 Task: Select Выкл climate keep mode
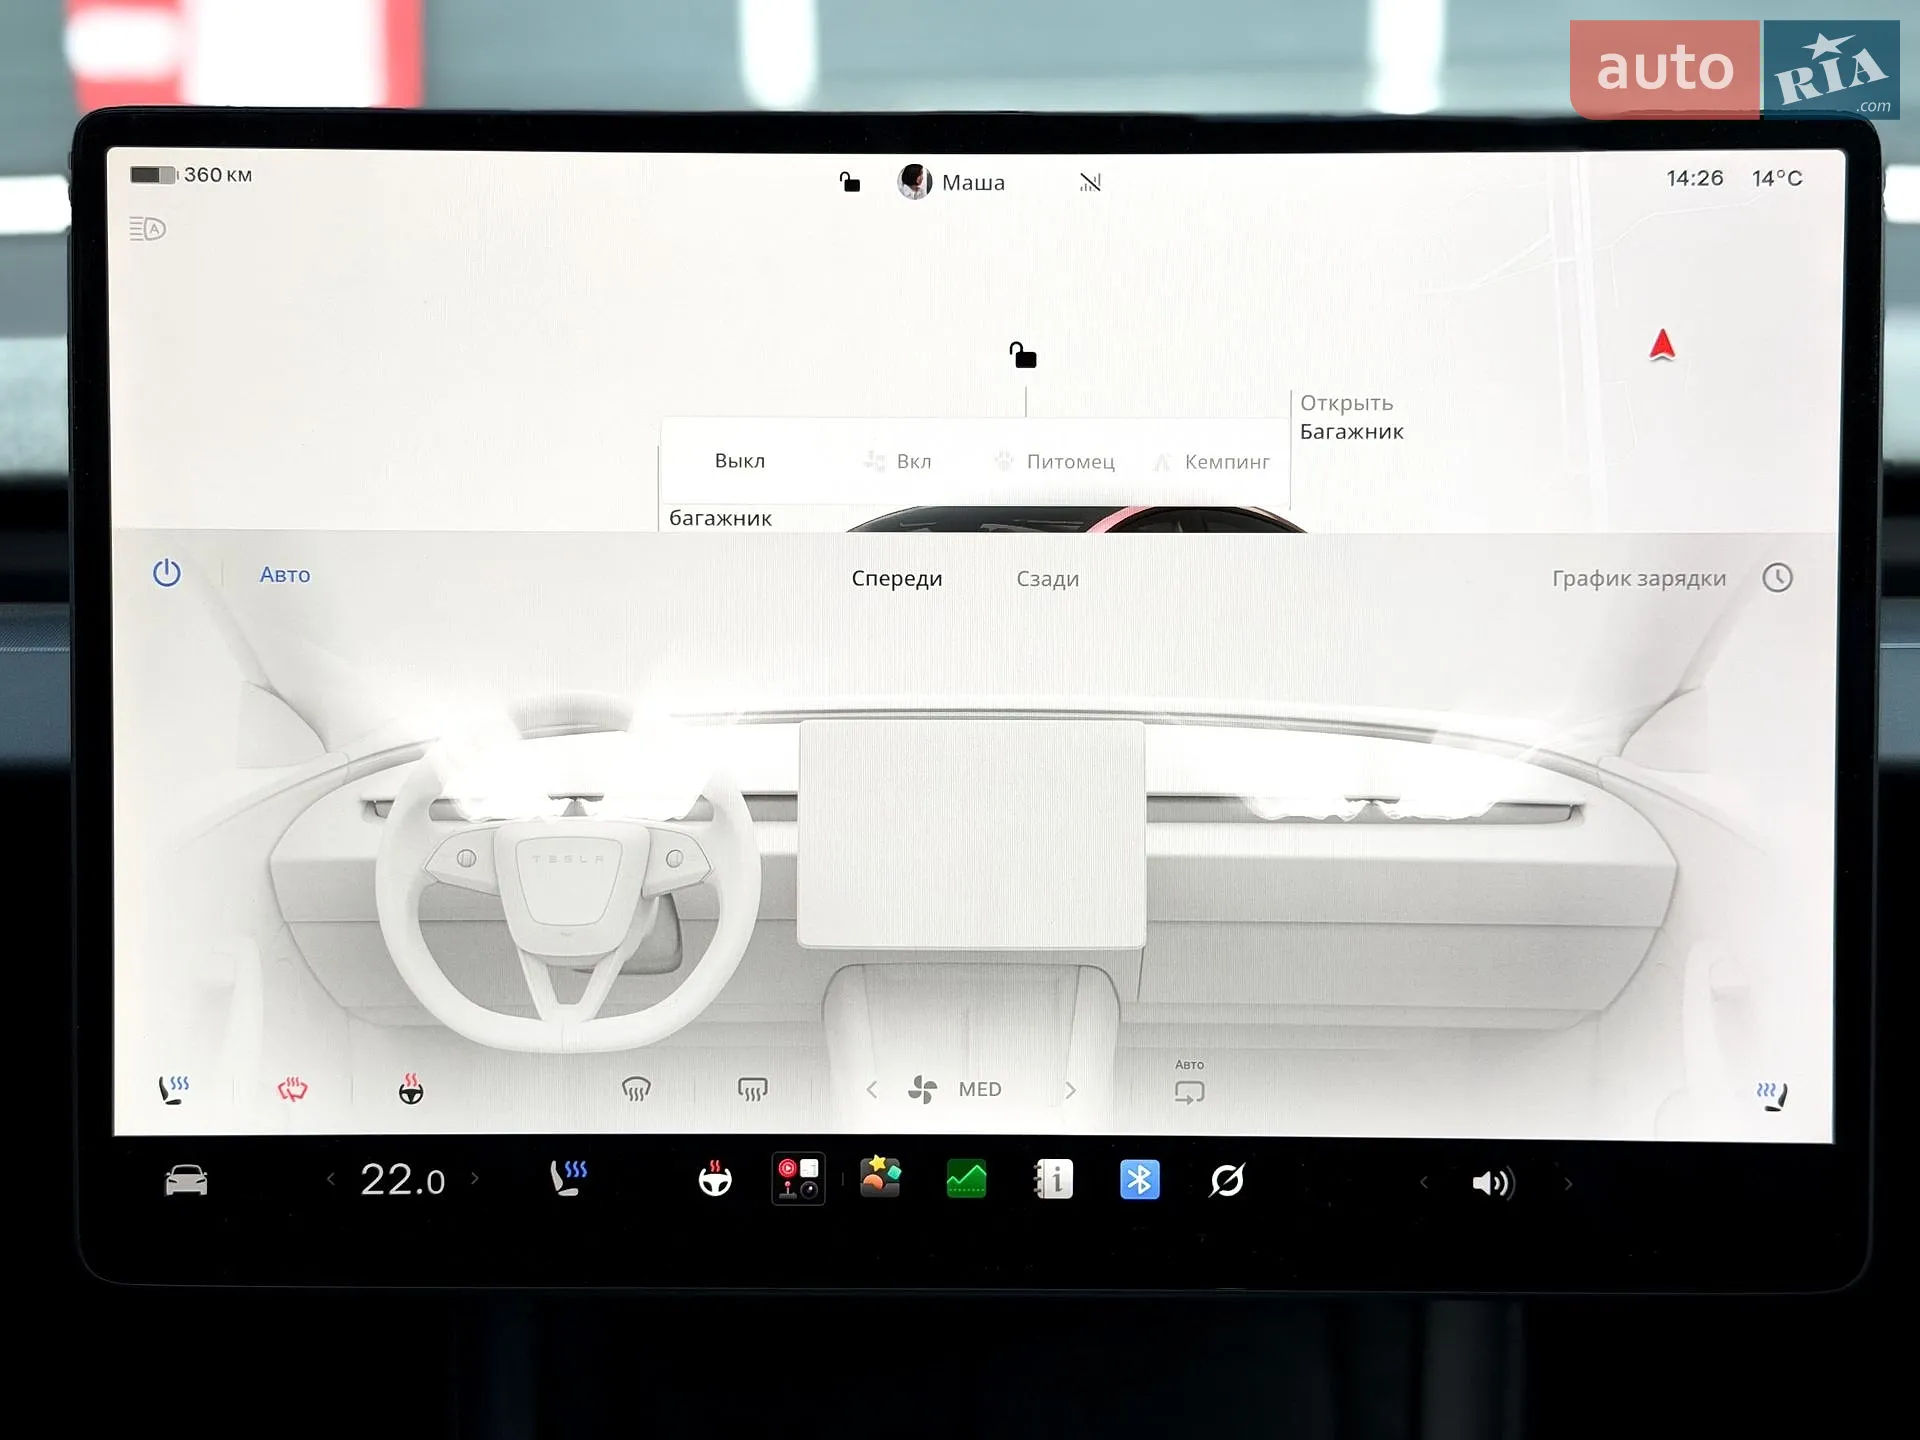740,461
